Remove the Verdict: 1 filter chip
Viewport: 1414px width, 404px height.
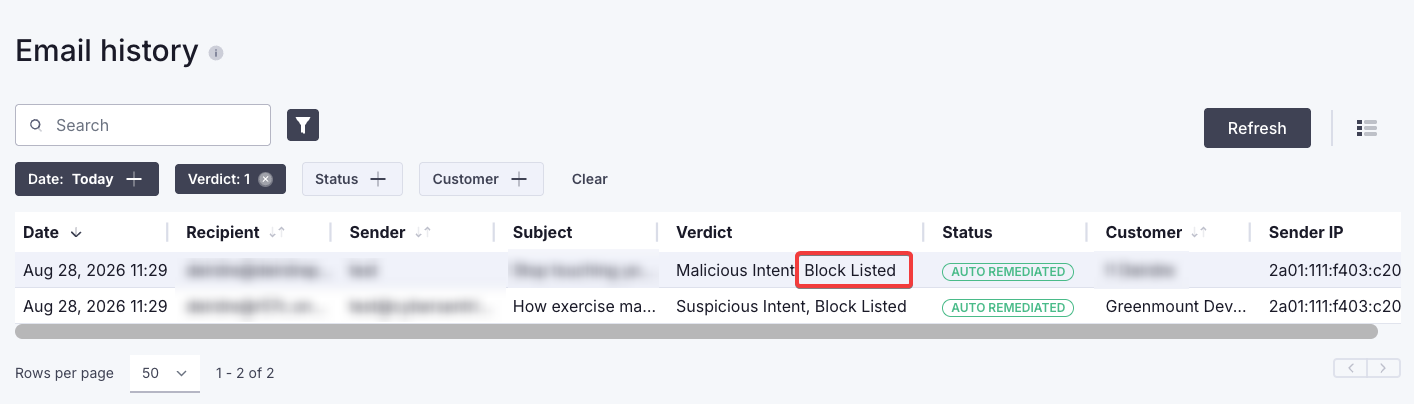[265, 179]
